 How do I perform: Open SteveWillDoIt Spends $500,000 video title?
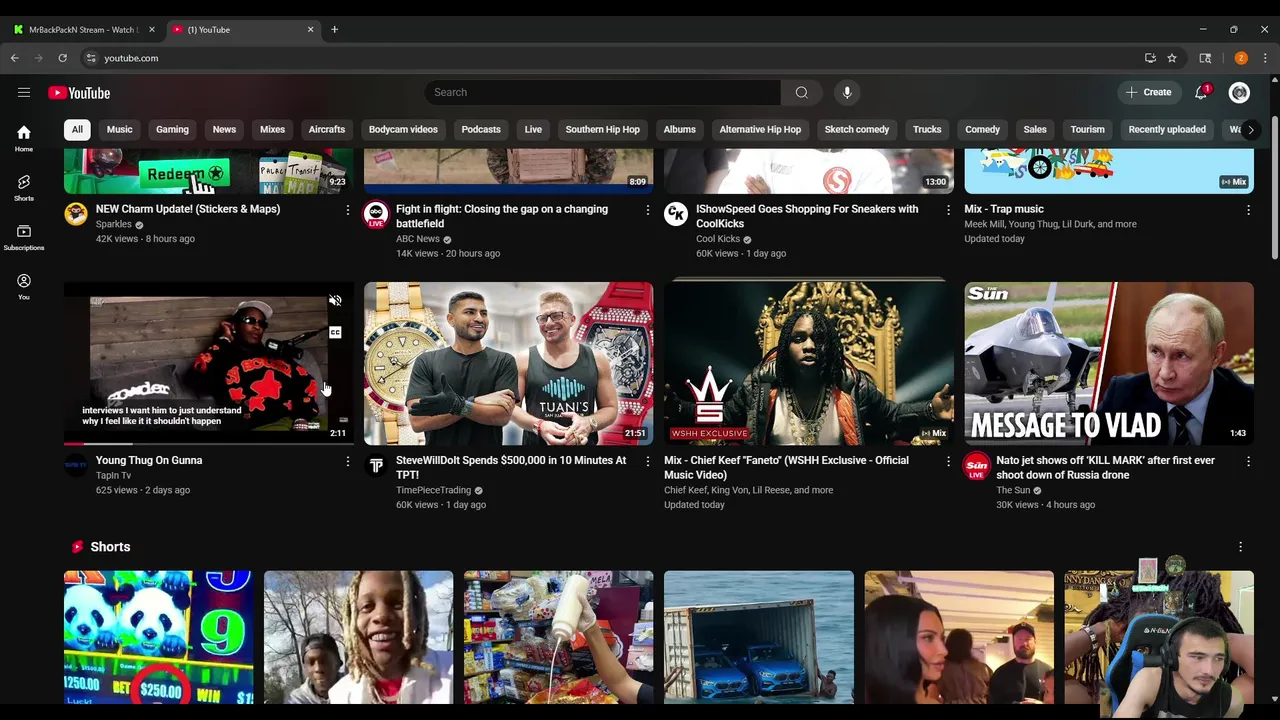(x=511, y=467)
